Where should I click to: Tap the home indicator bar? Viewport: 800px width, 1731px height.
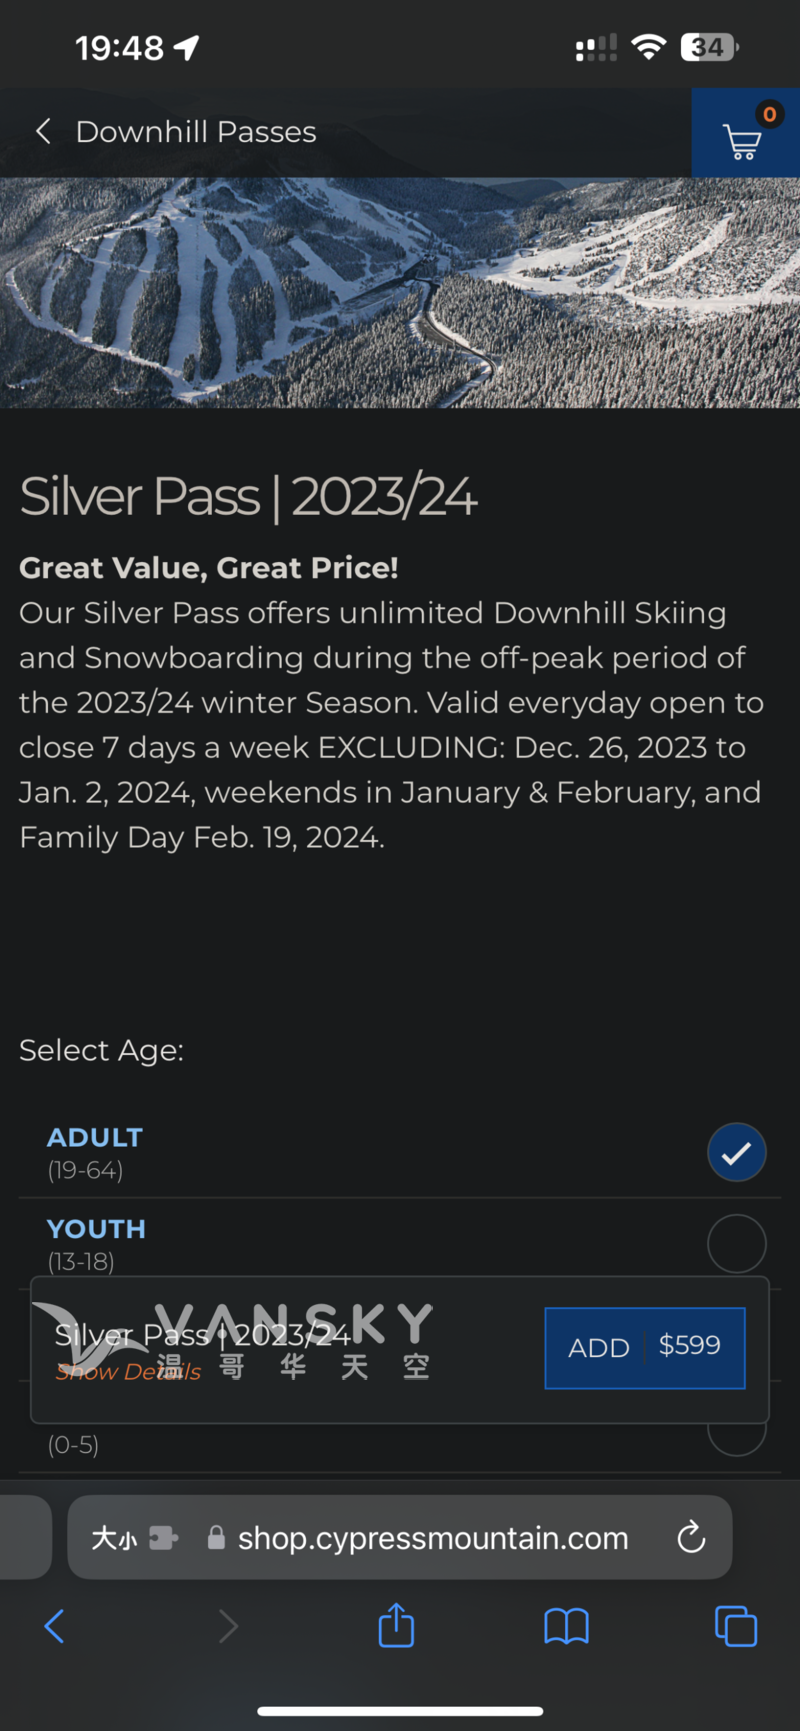(x=400, y=1711)
